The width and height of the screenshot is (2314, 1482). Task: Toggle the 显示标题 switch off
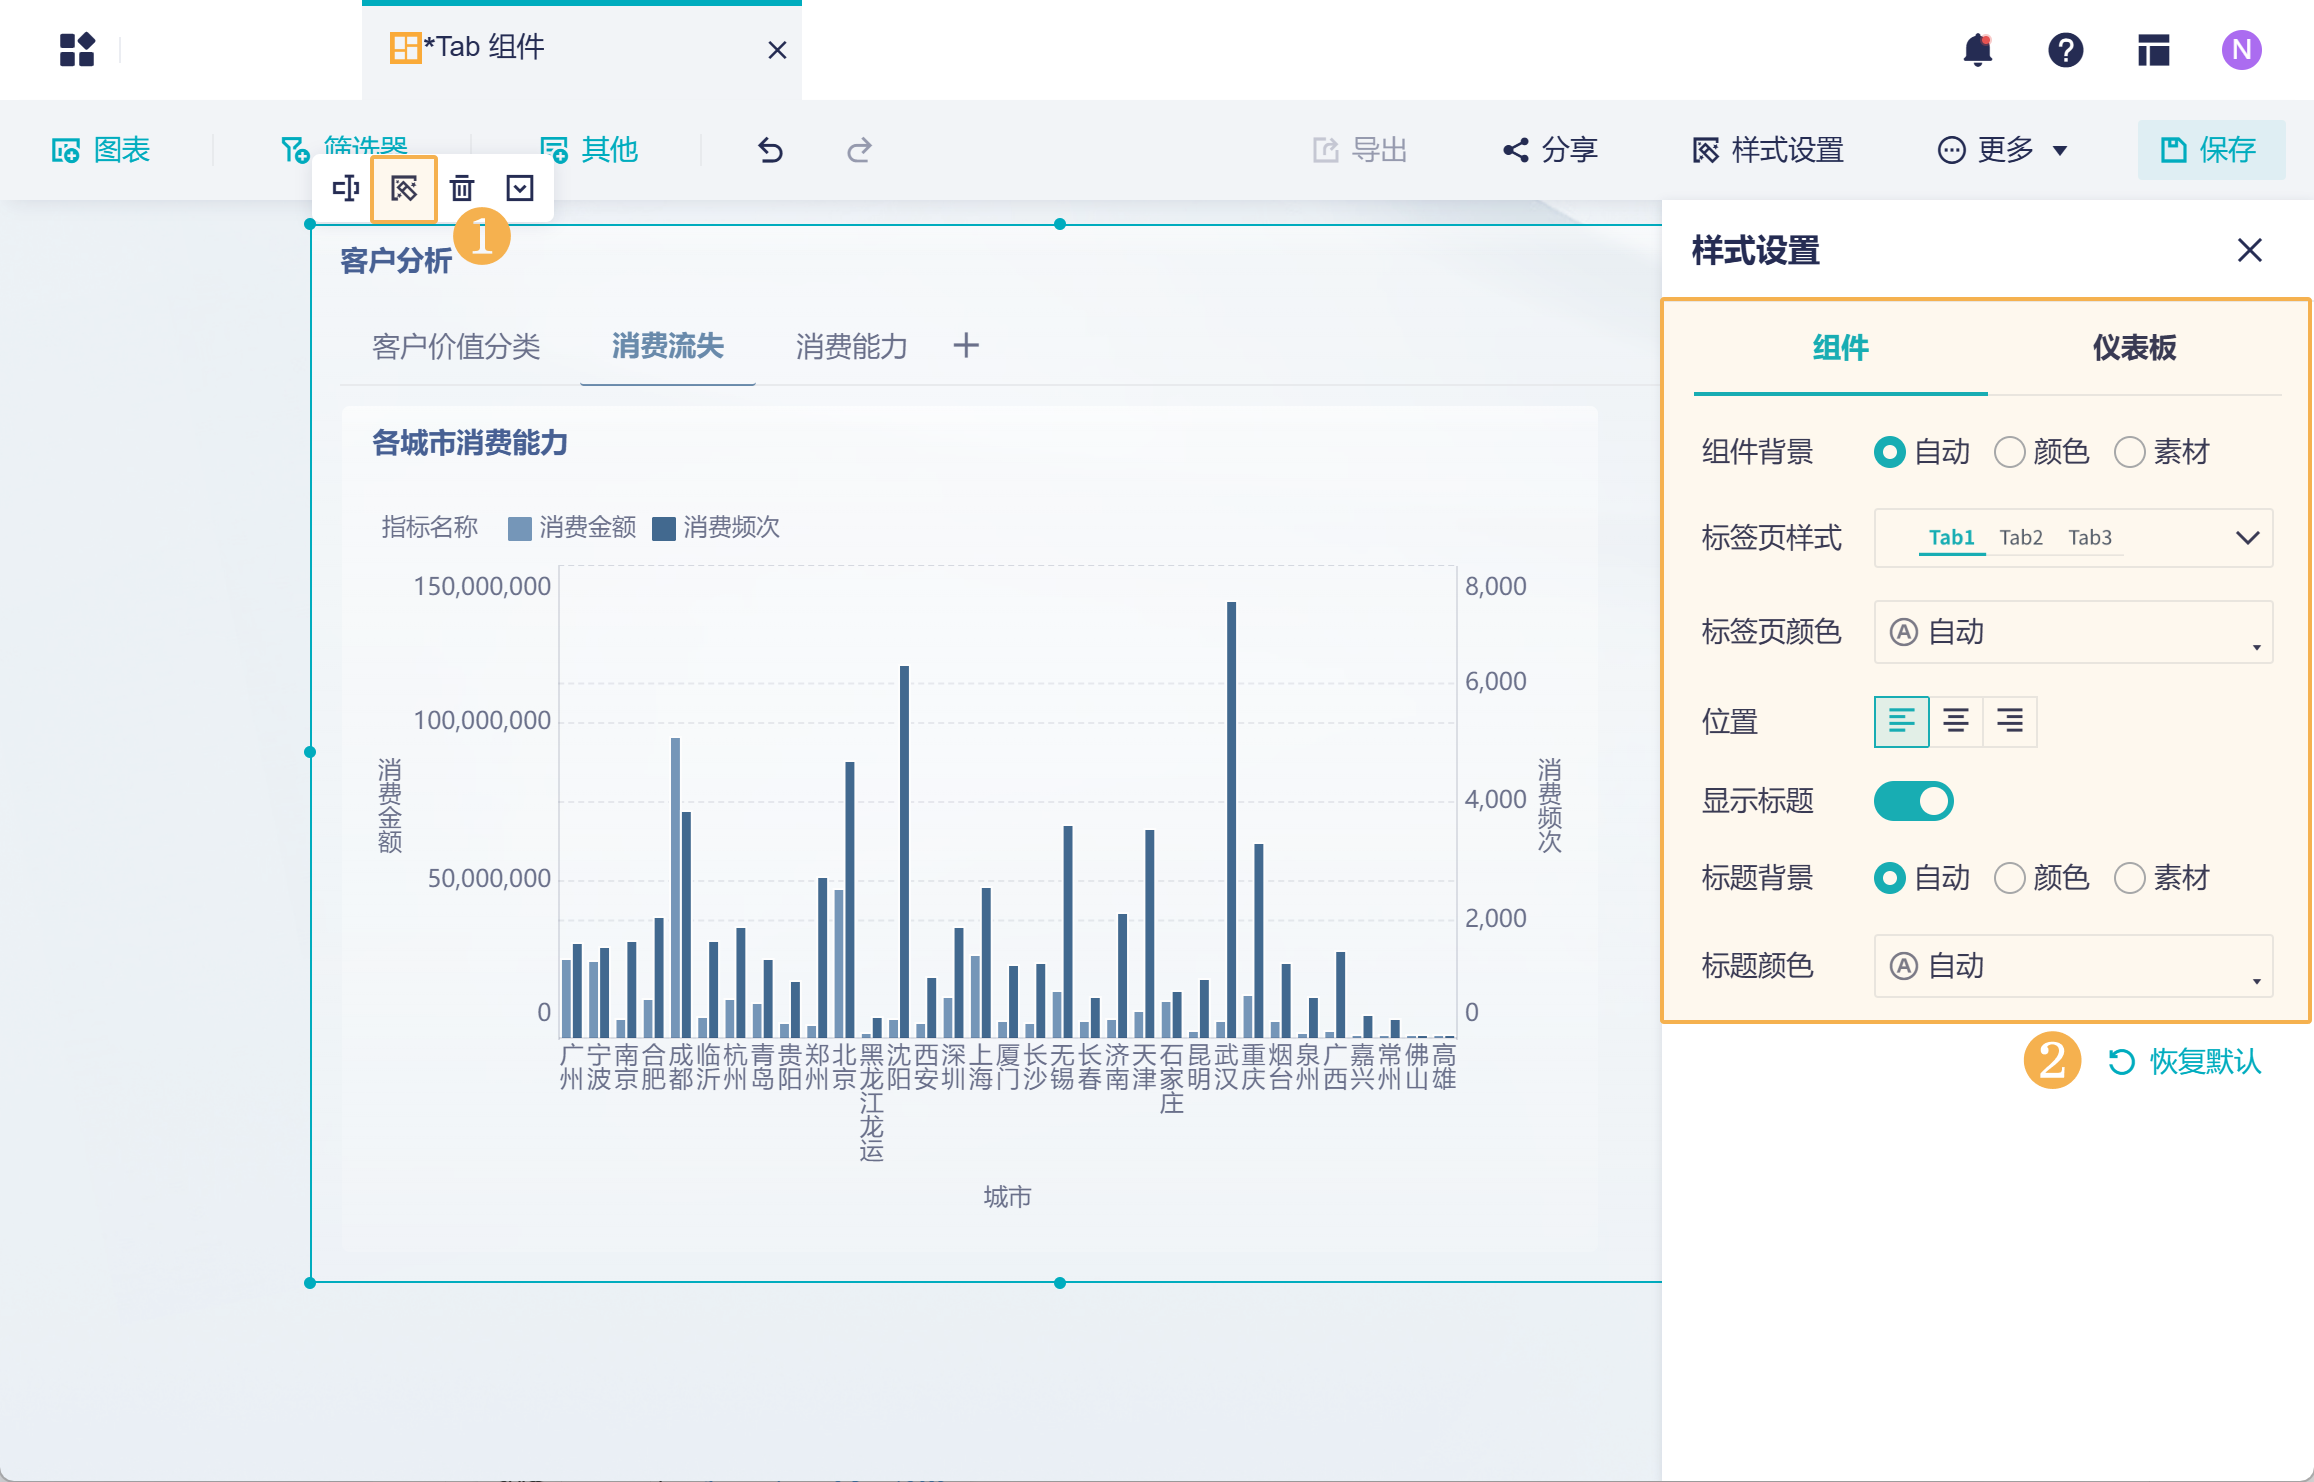1913,801
